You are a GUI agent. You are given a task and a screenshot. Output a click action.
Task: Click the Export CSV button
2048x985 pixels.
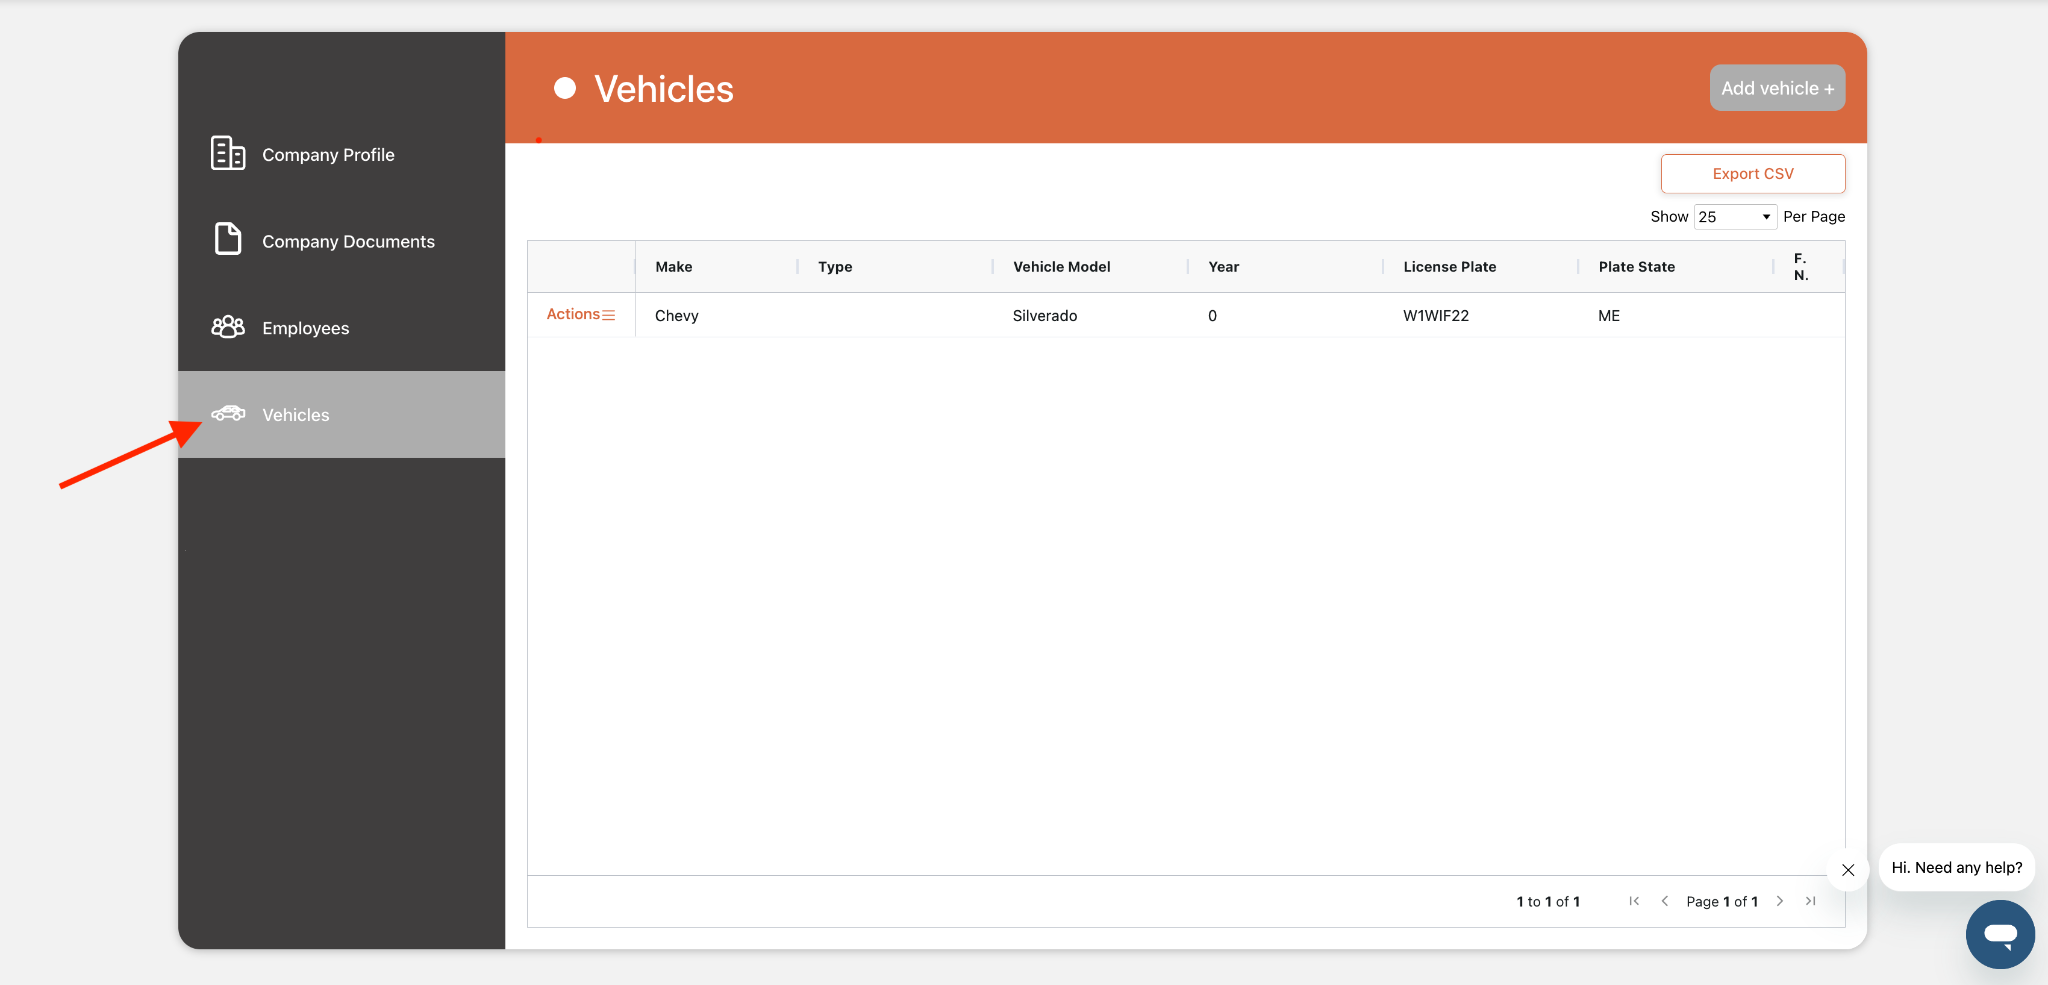click(x=1753, y=174)
